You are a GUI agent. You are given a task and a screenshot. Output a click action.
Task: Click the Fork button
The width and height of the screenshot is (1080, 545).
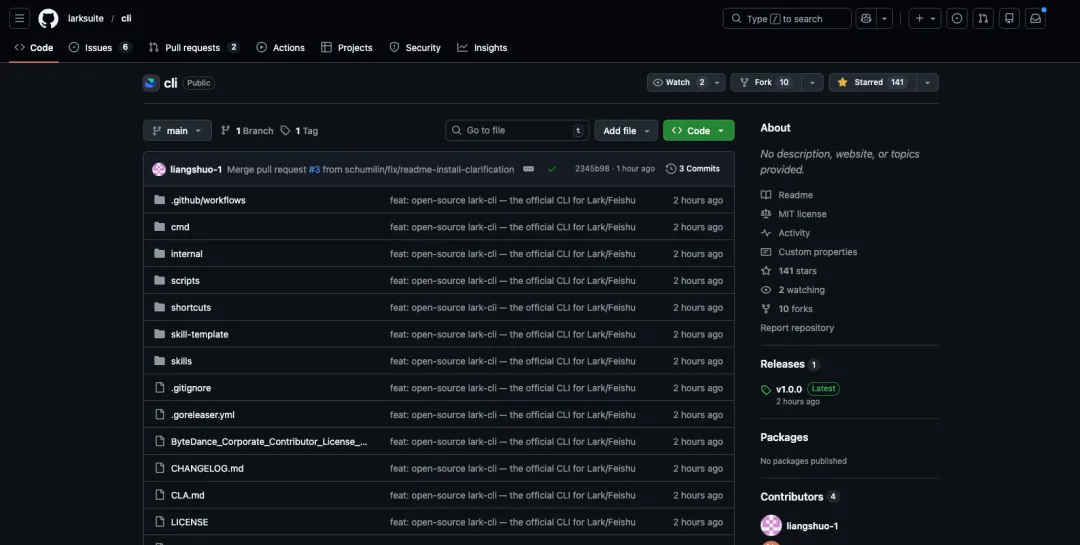tap(766, 83)
